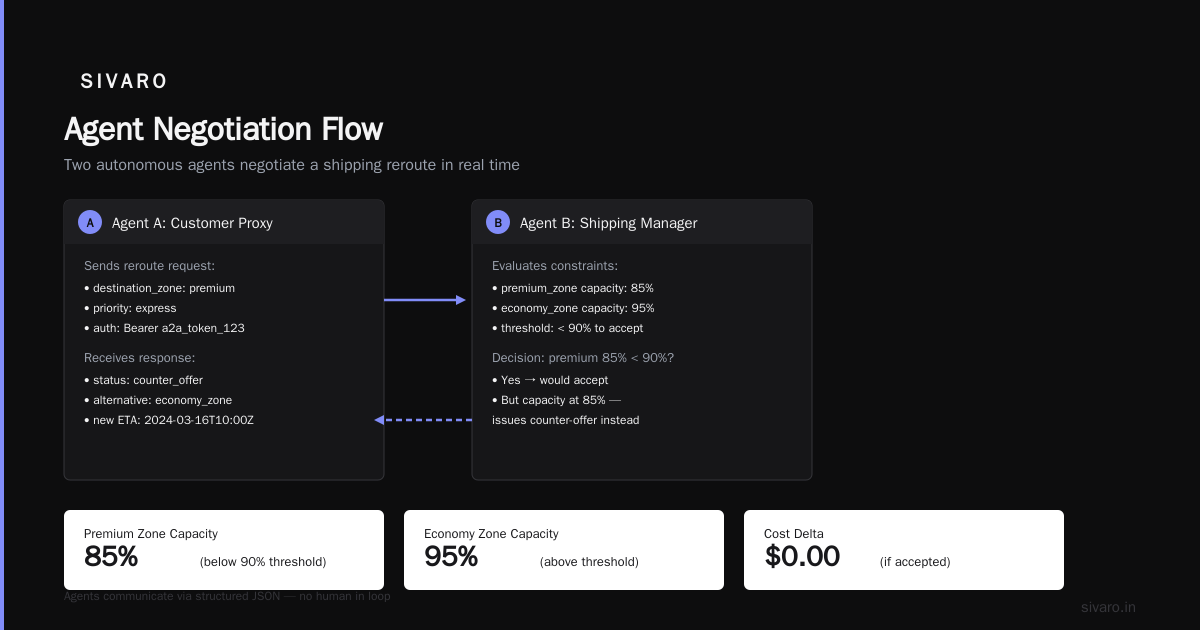
Task: Open the Premium Zone Capacity card
Action: pos(224,550)
